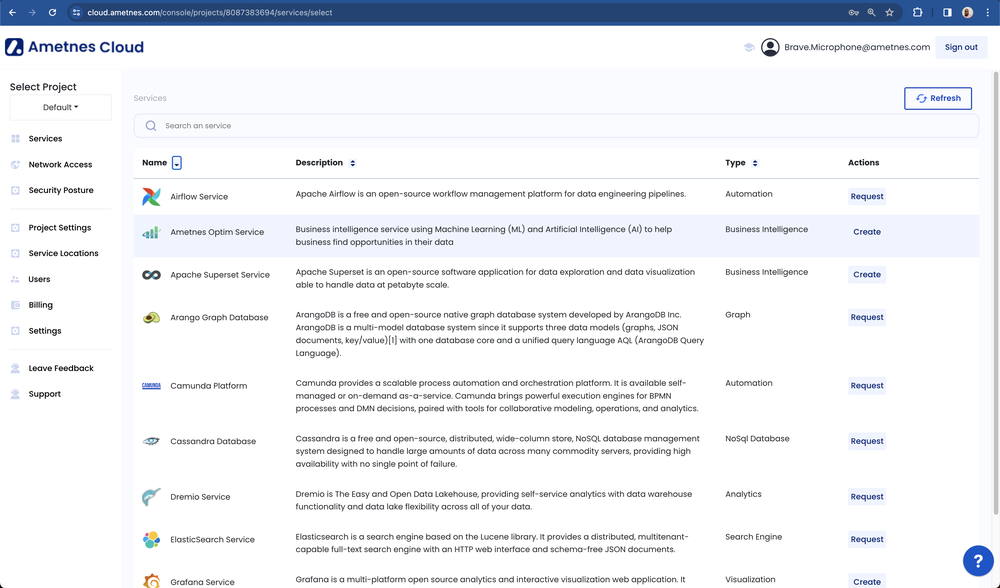Create the Grafana Service
This screenshot has height=588, width=1000.
pos(867,581)
